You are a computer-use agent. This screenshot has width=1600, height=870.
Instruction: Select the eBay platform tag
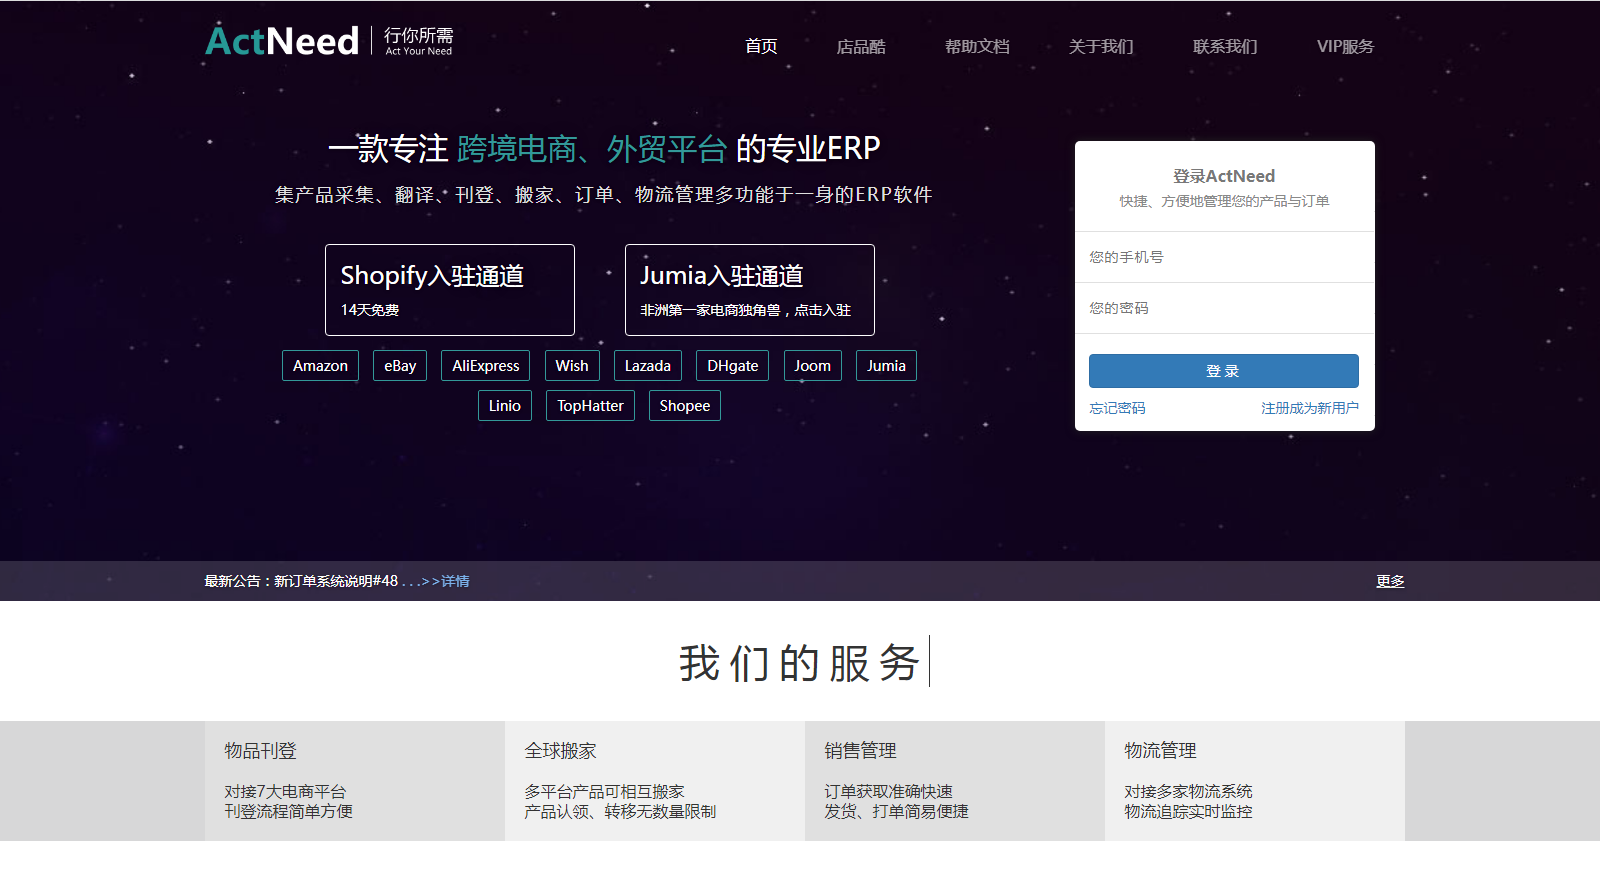coord(400,366)
